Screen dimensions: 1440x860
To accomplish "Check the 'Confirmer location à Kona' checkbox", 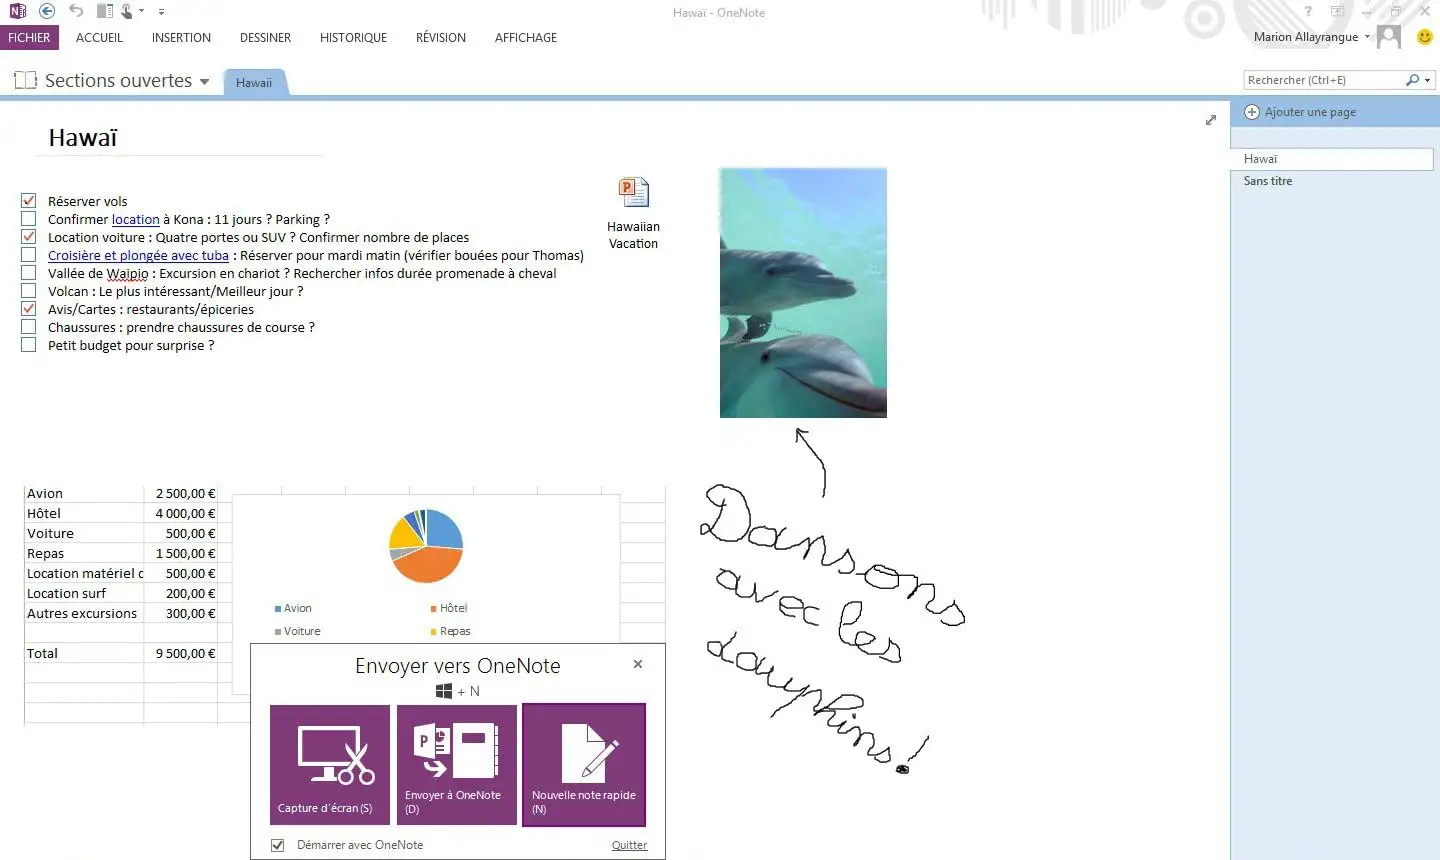I will pyautogui.click(x=28, y=219).
